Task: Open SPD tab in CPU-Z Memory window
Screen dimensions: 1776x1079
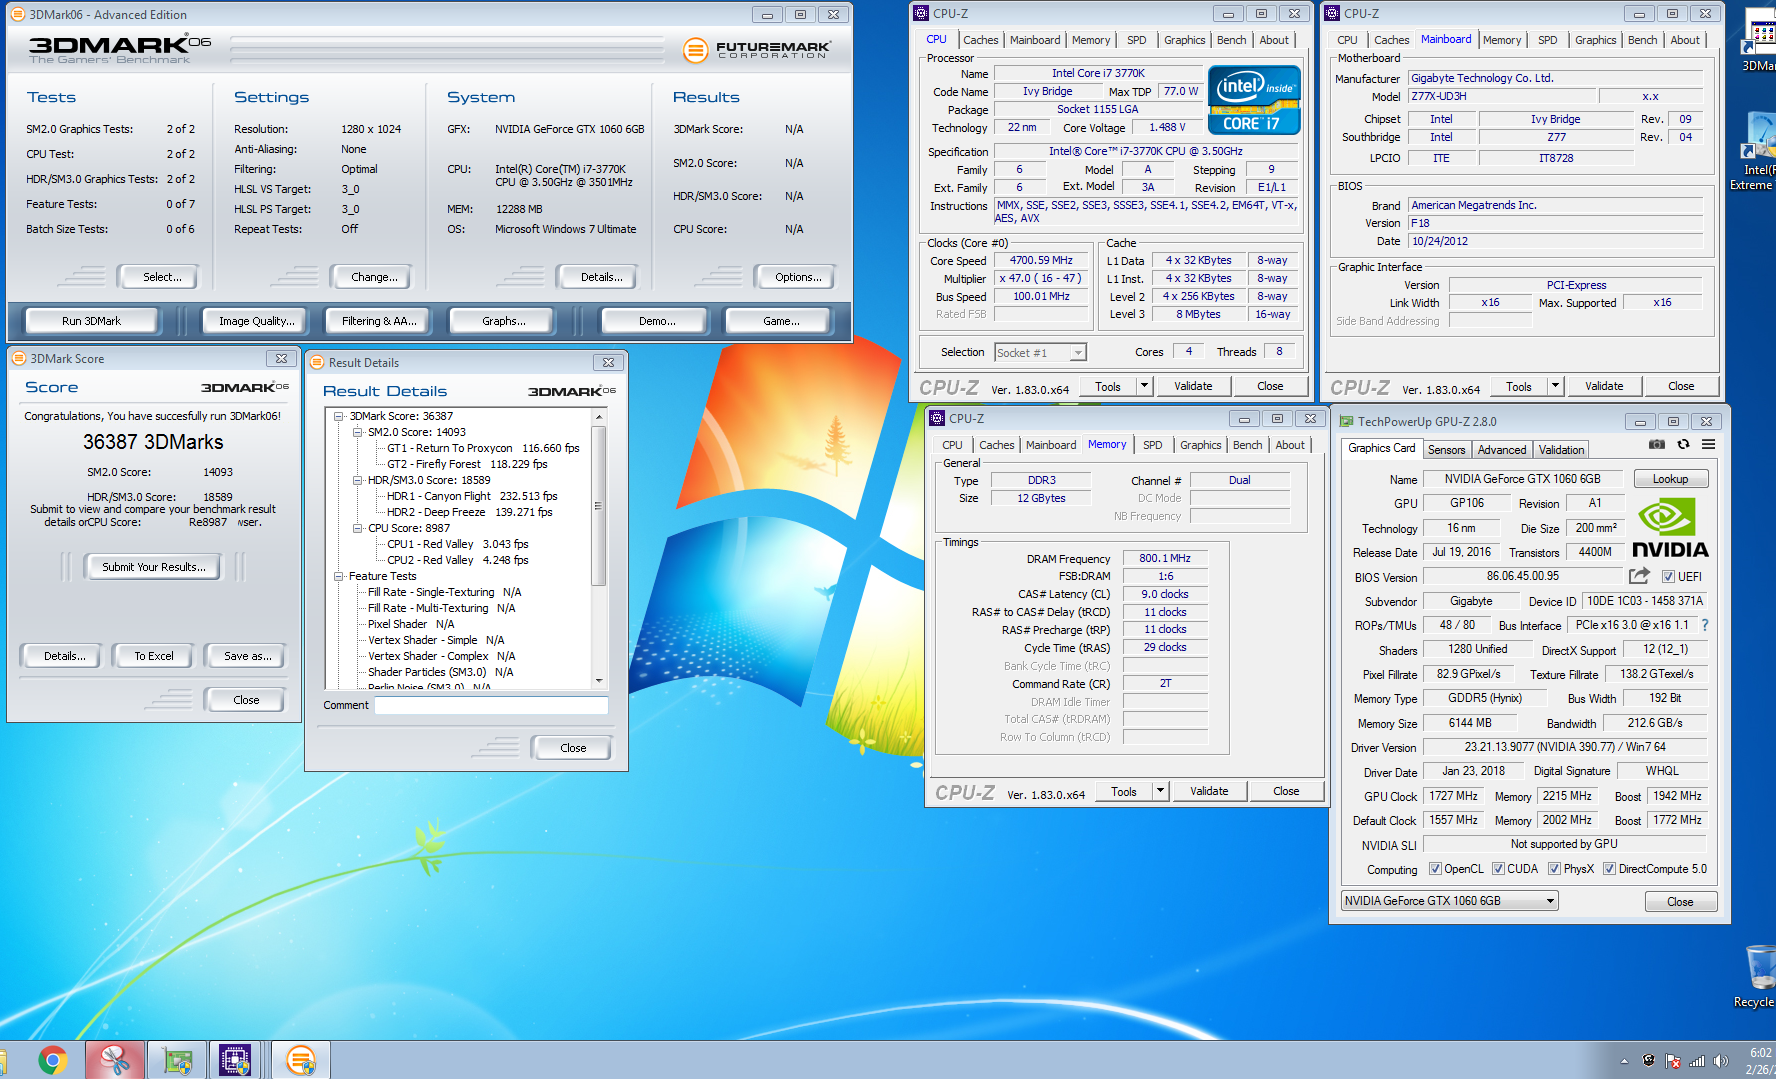Action: pos(1153,445)
